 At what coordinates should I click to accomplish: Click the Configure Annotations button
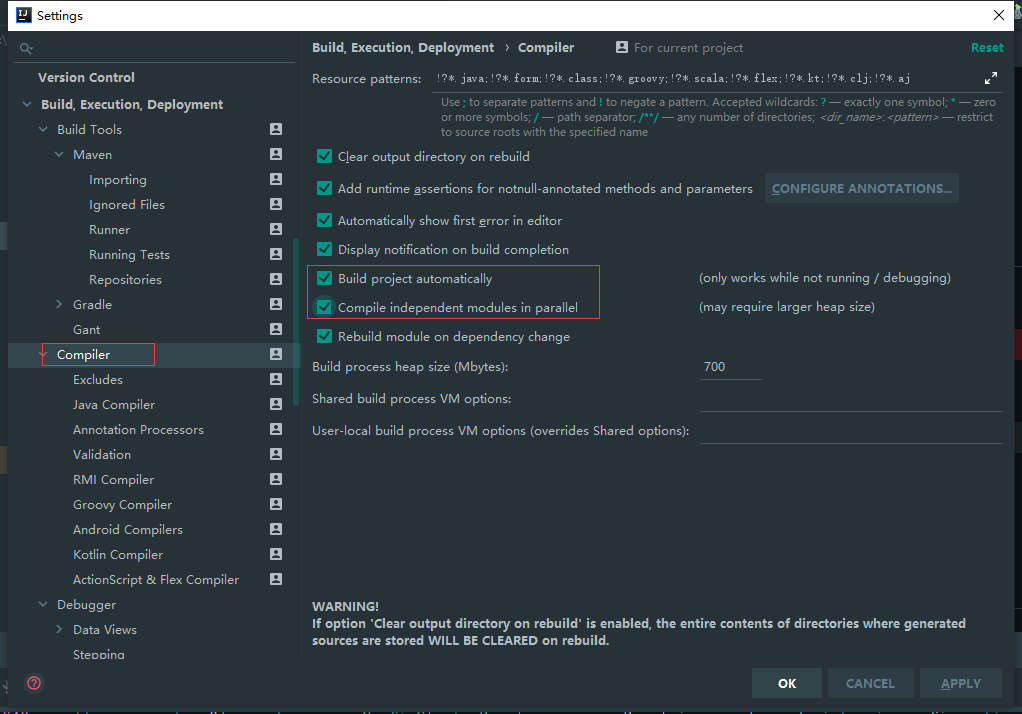pos(862,188)
